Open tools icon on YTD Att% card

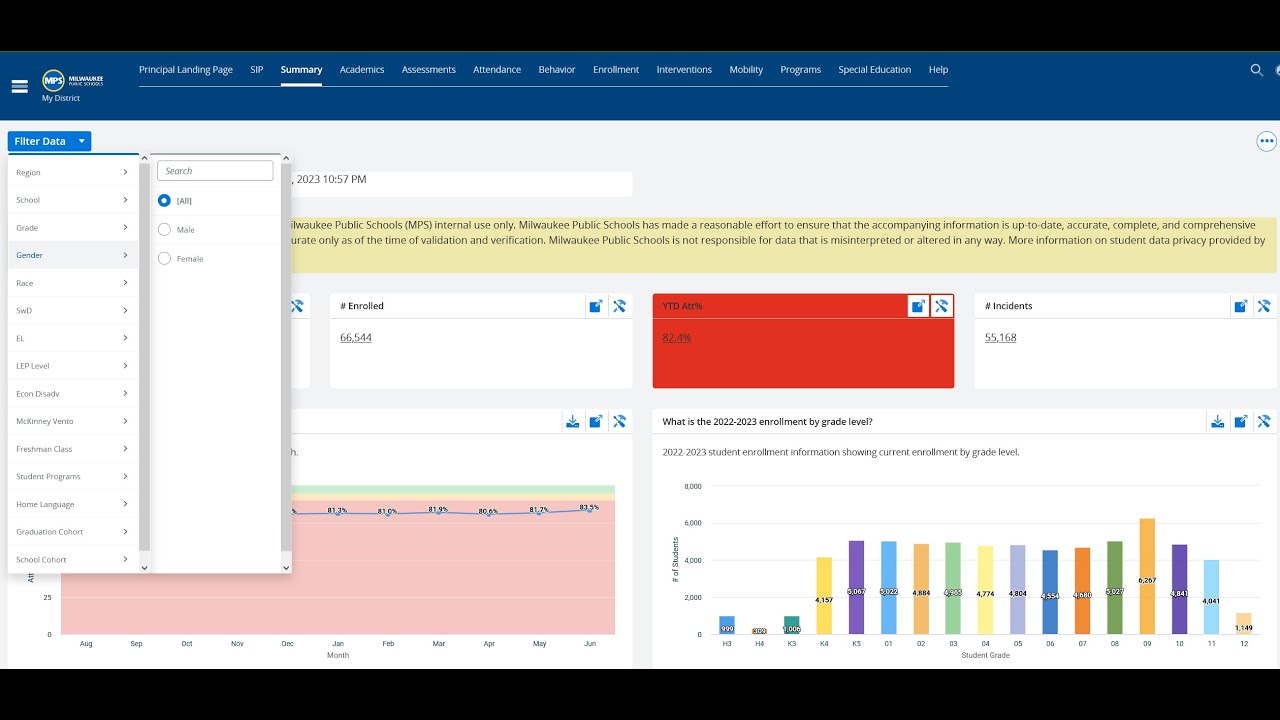pyautogui.click(x=941, y=306)
